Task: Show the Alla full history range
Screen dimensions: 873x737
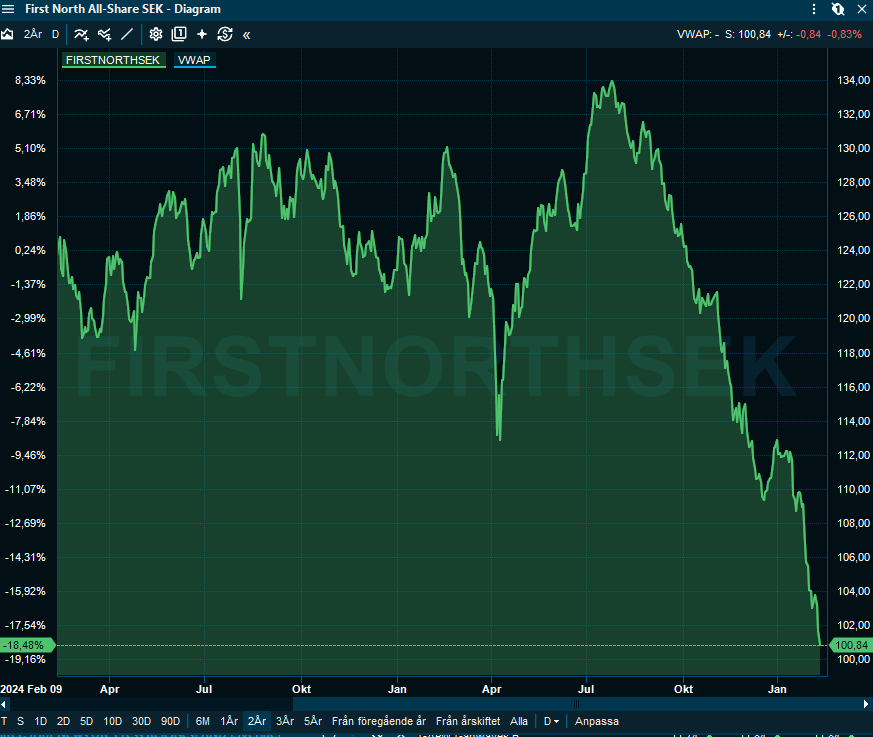Action: point(518,721)
